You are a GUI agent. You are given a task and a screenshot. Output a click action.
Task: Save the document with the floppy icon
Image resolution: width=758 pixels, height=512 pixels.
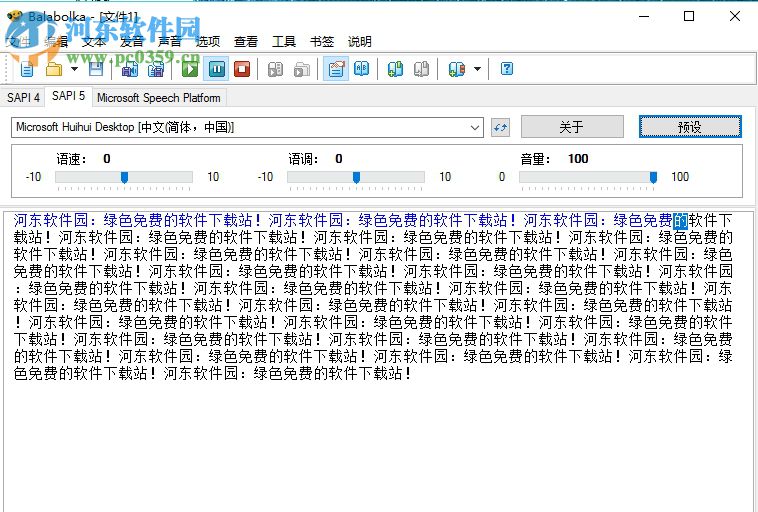(x=96, y=69)
